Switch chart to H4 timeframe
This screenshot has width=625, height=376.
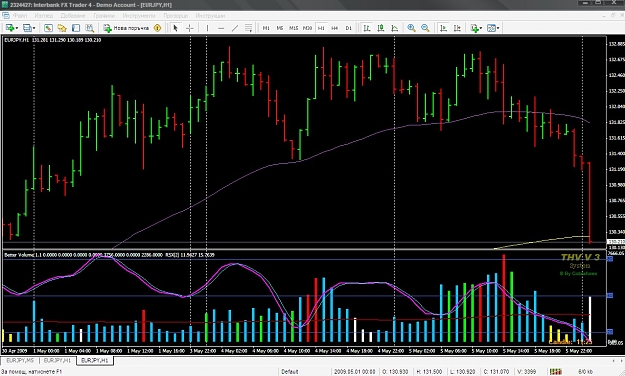(x=335, y=28)
